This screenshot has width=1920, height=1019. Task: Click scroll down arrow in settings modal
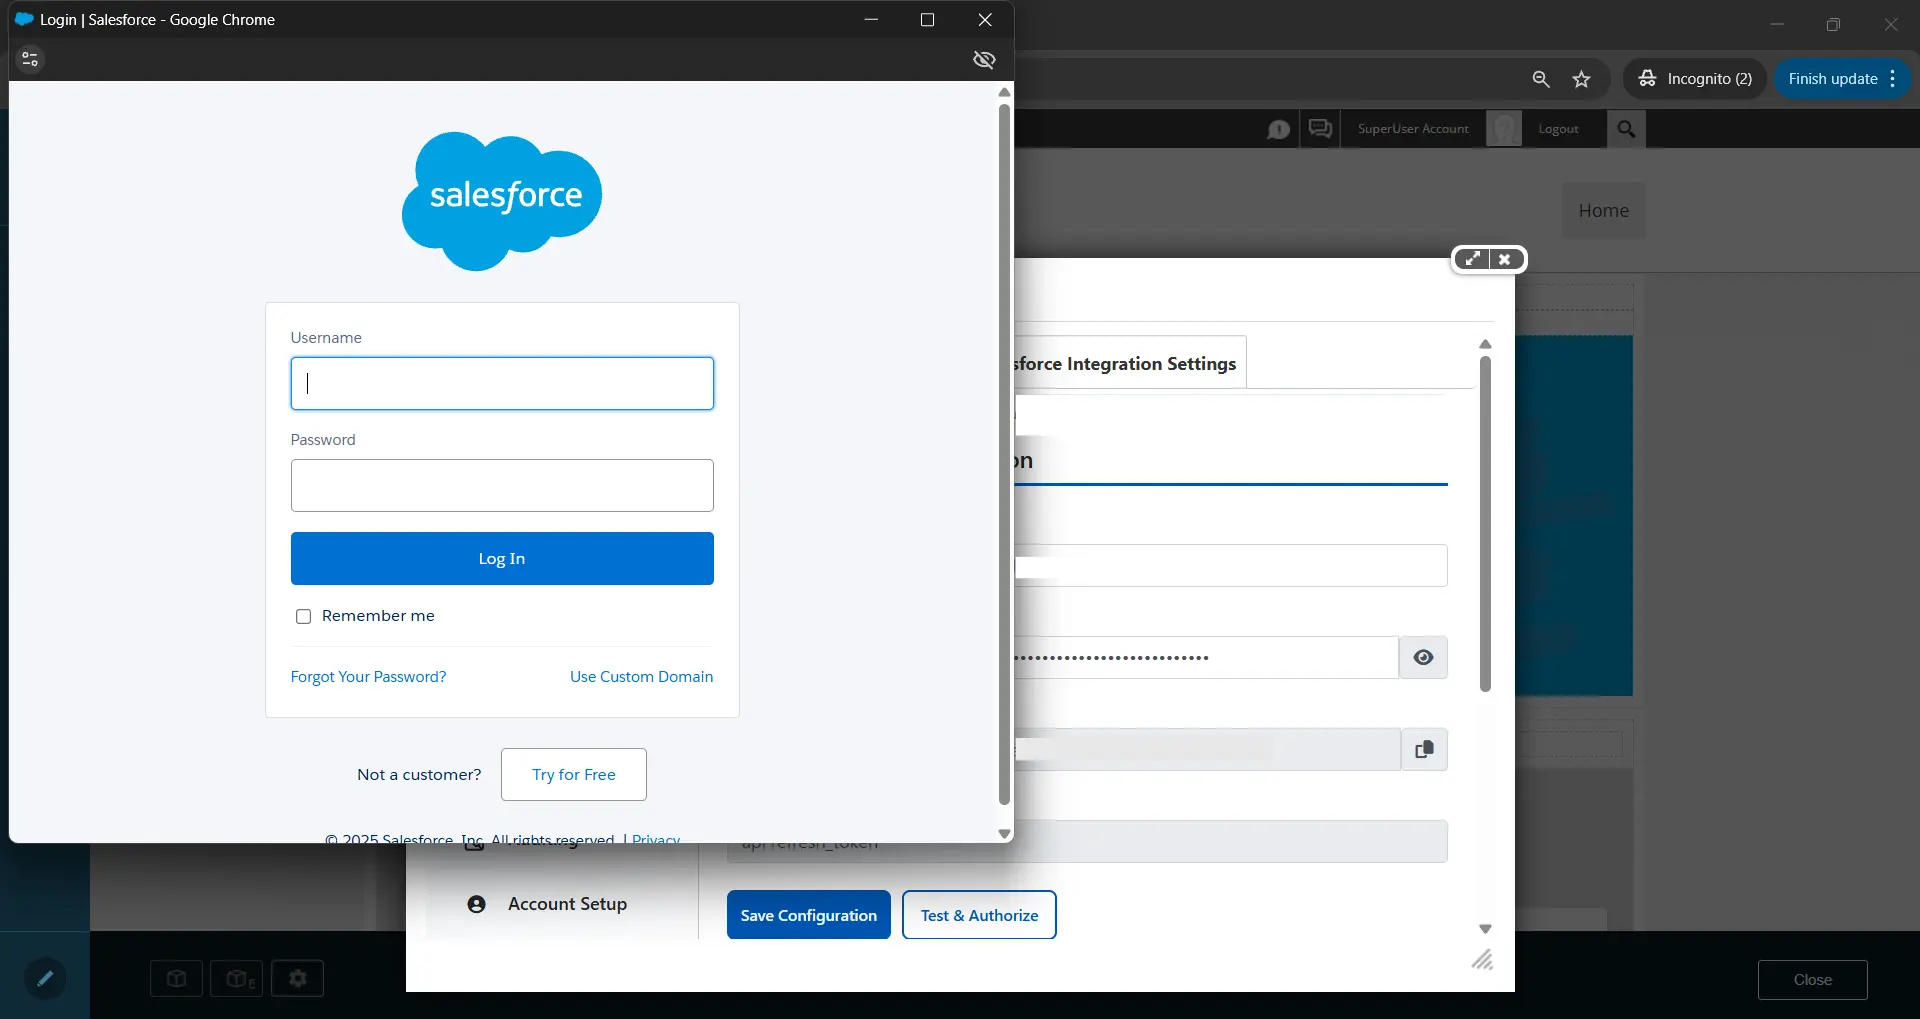[1485, 929]
